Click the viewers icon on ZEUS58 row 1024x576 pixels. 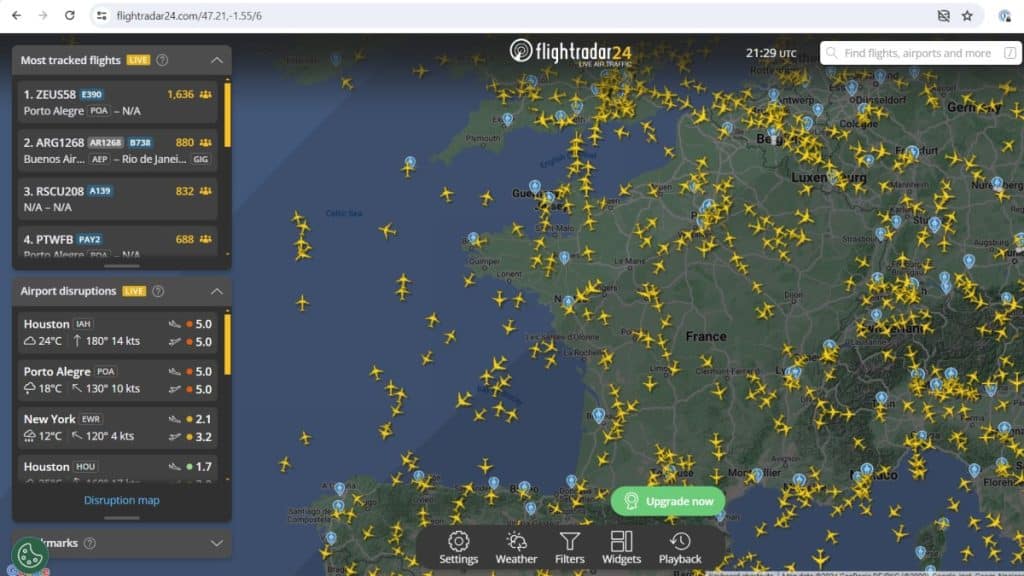pyautogui.click(x=206, y=95)
